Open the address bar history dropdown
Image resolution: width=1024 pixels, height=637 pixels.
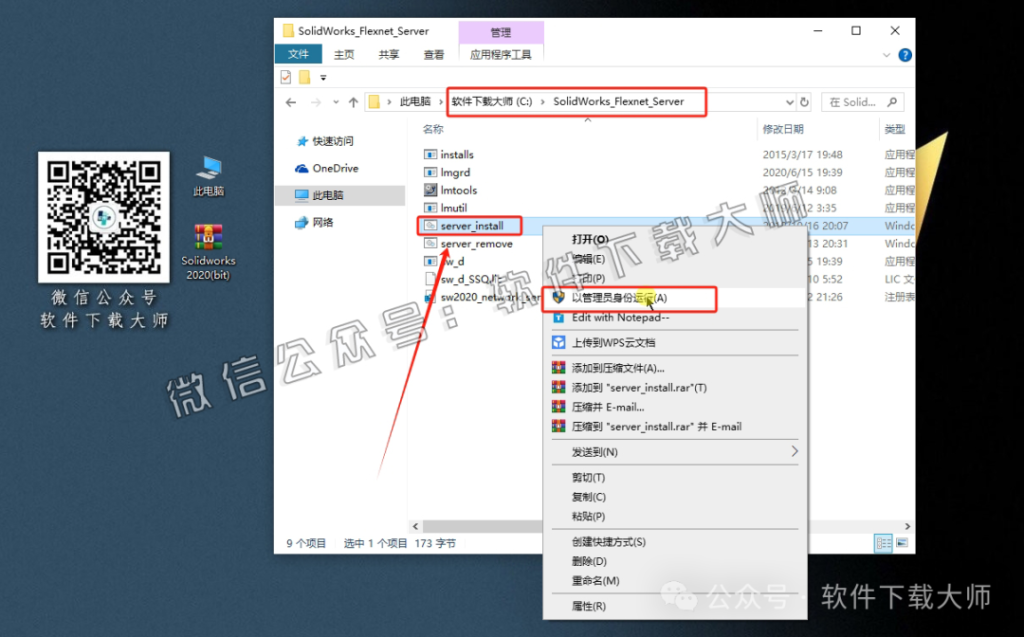788,101
